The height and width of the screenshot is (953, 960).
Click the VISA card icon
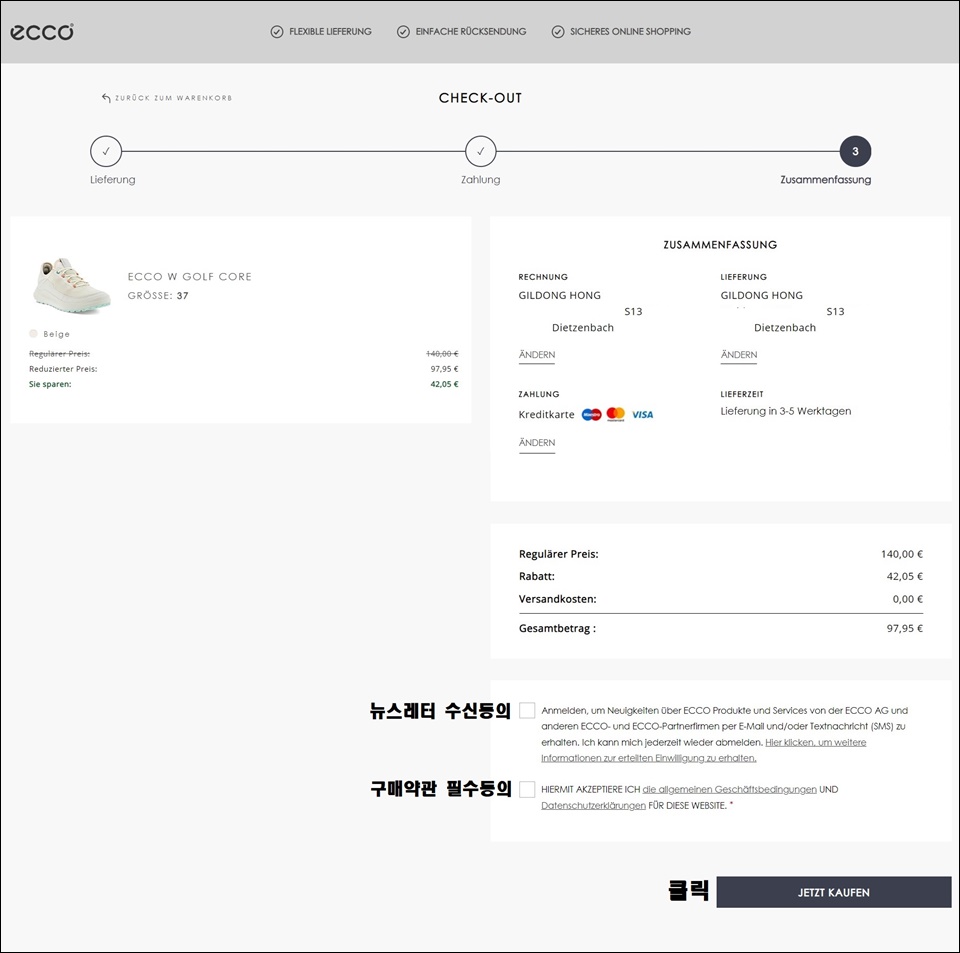[642, 415]
